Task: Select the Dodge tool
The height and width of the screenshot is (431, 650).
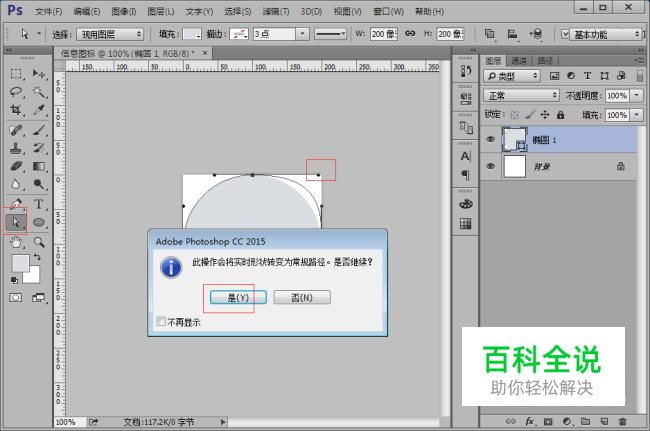Action: coord(39,184)
